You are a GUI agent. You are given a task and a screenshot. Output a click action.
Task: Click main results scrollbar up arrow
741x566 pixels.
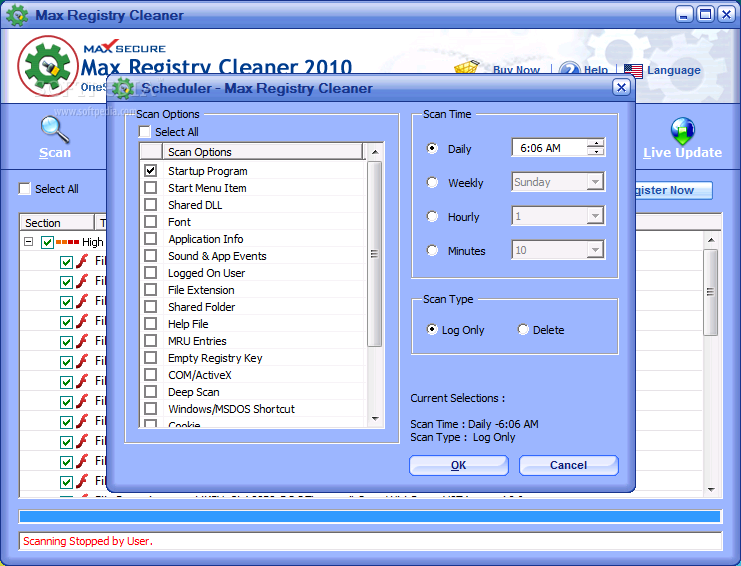711,240
